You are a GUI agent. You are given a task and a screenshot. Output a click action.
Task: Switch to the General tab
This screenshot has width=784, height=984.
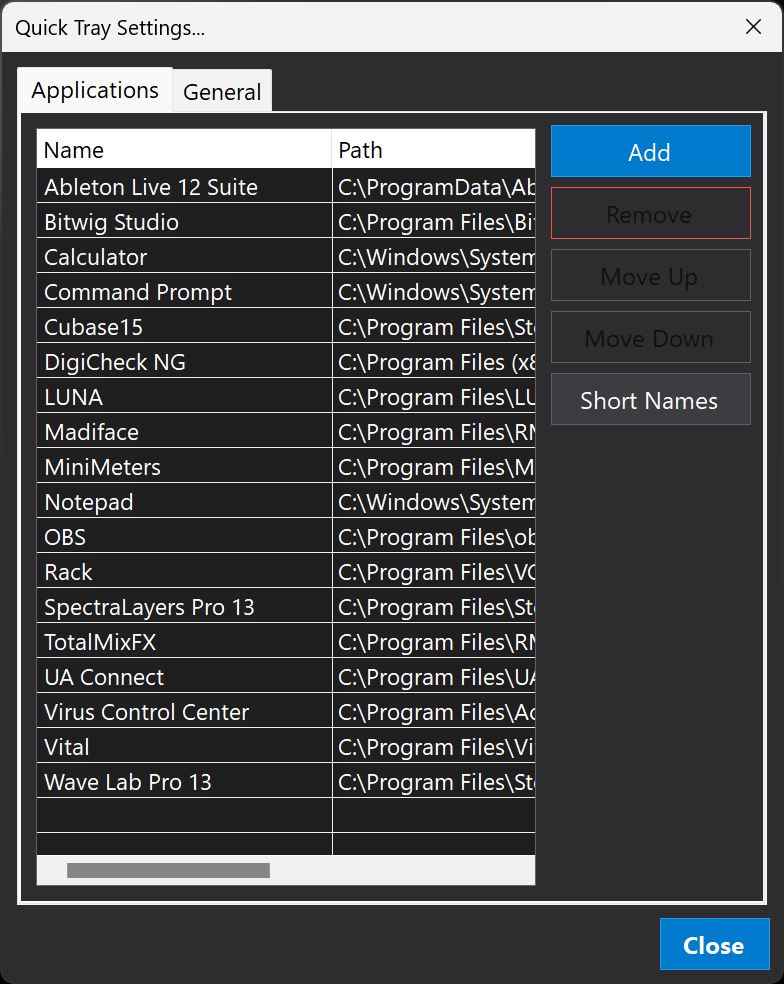[x=222, y=92]
